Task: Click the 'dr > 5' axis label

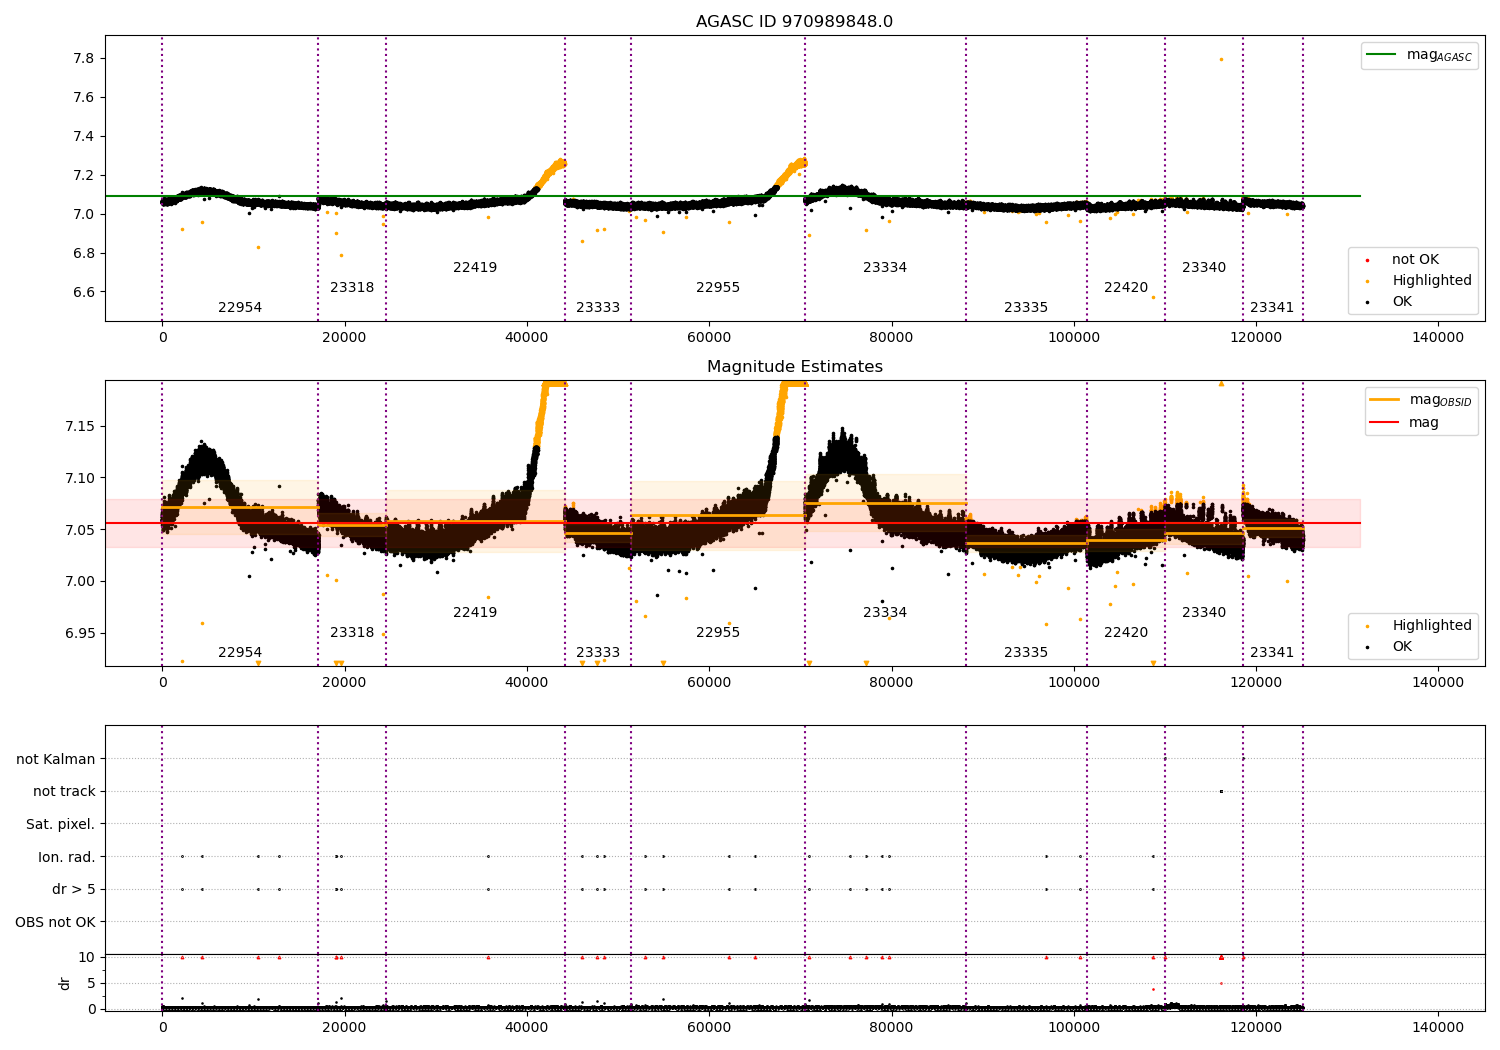Action: tap(74, 890)
